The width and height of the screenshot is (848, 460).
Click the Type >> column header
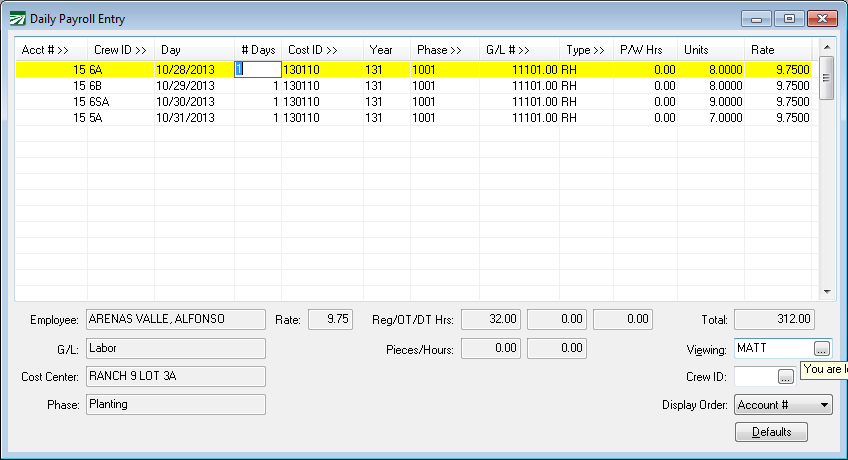click(585, 49)
